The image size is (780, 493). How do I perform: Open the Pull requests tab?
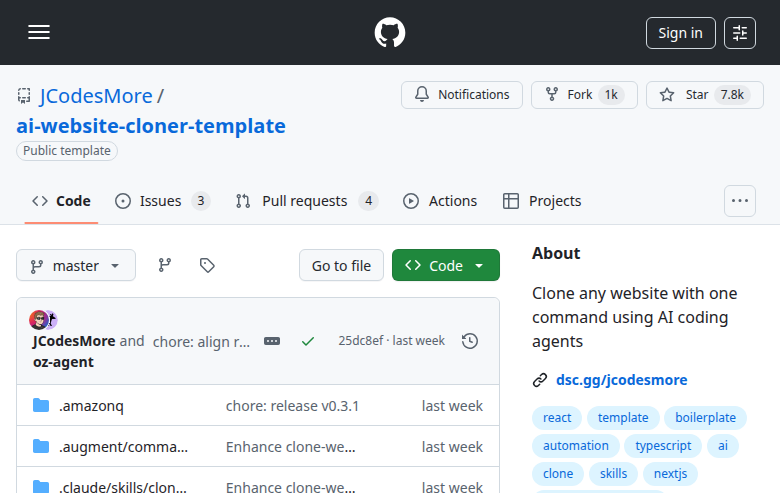coord(306,201)
